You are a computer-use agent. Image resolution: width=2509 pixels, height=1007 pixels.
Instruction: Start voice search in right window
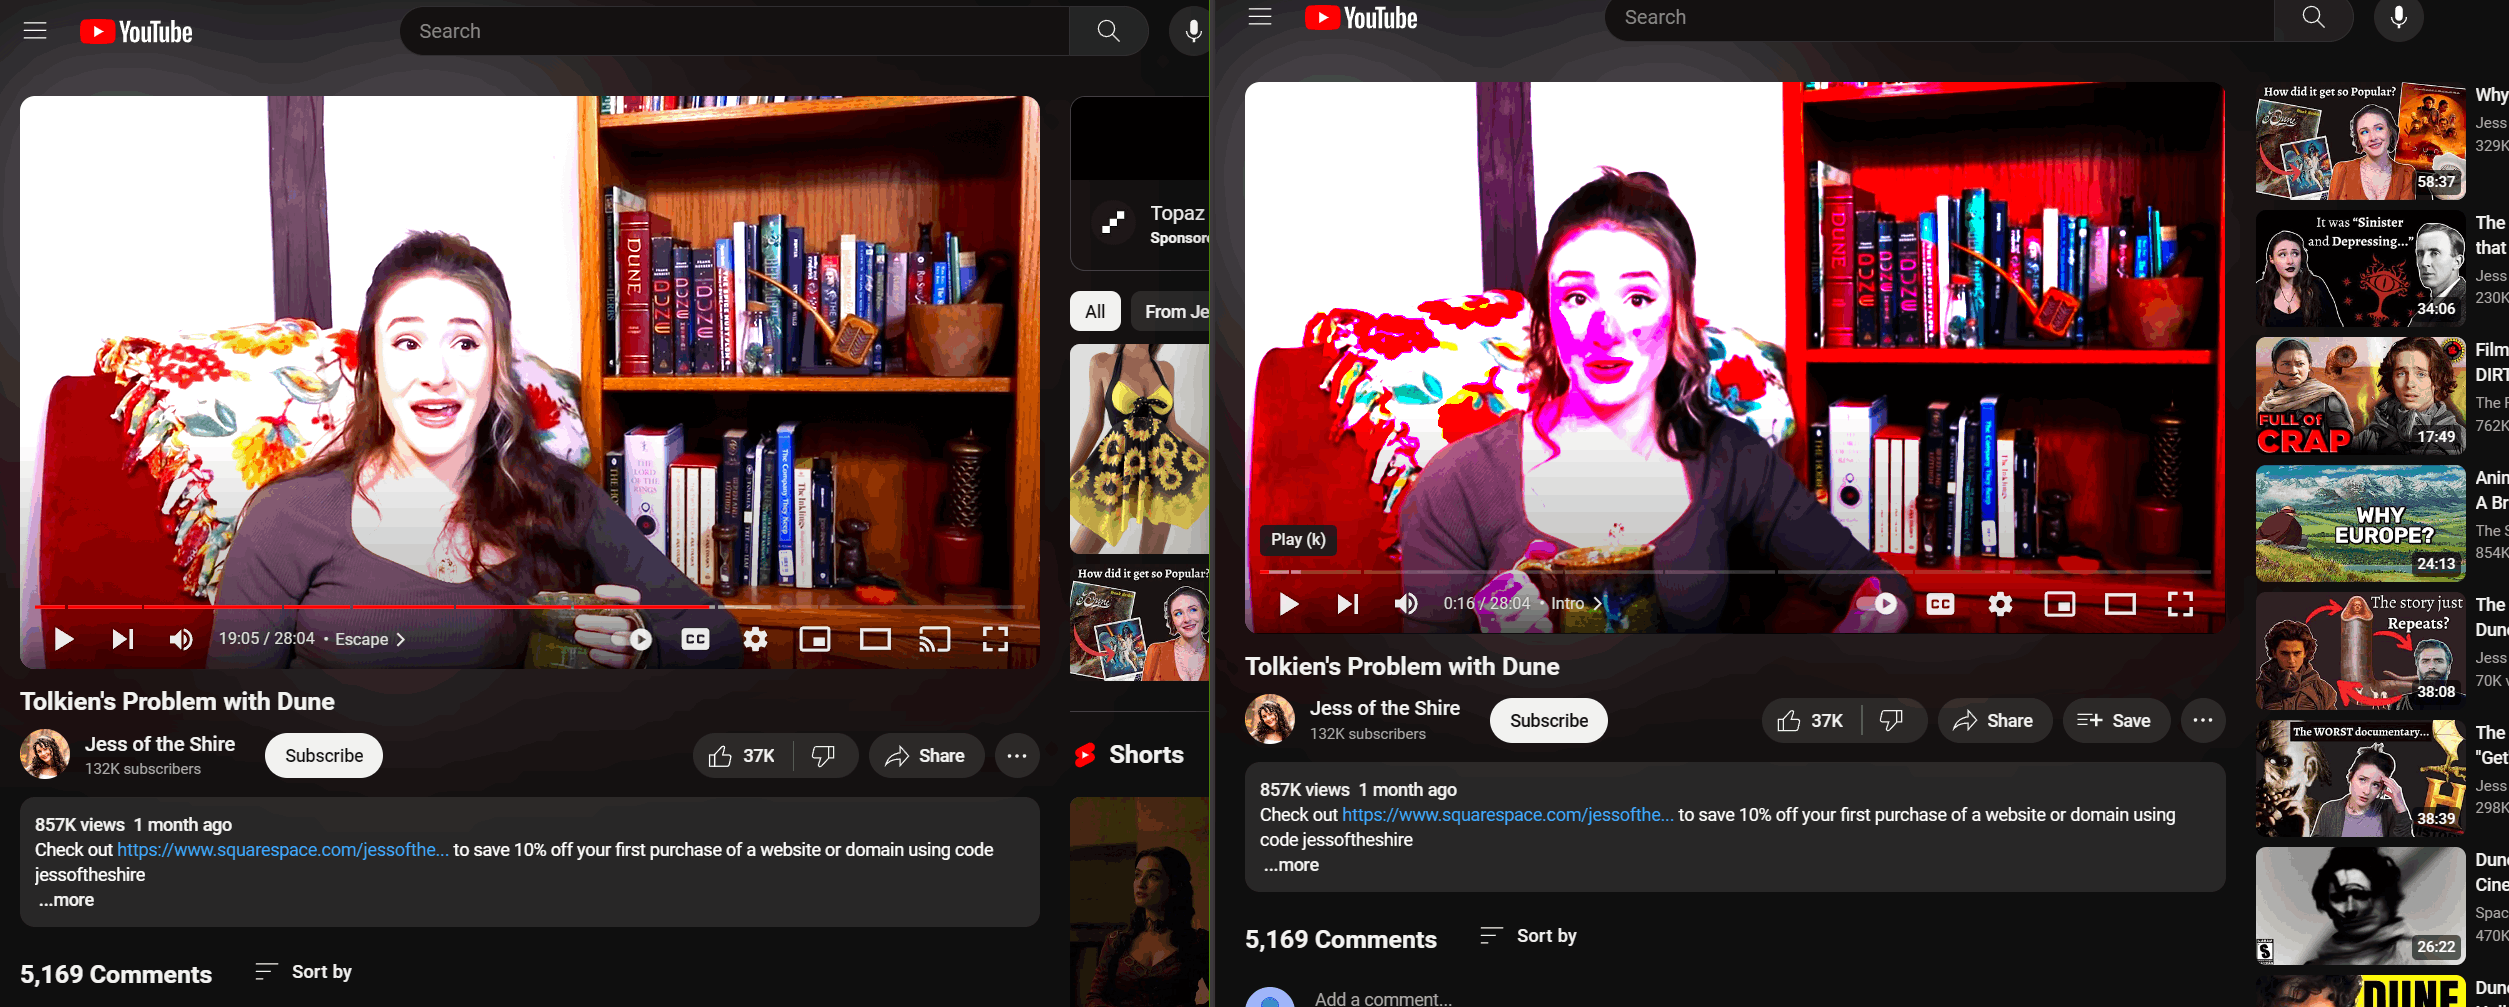pyautogui.click(x=2398, y=17)
